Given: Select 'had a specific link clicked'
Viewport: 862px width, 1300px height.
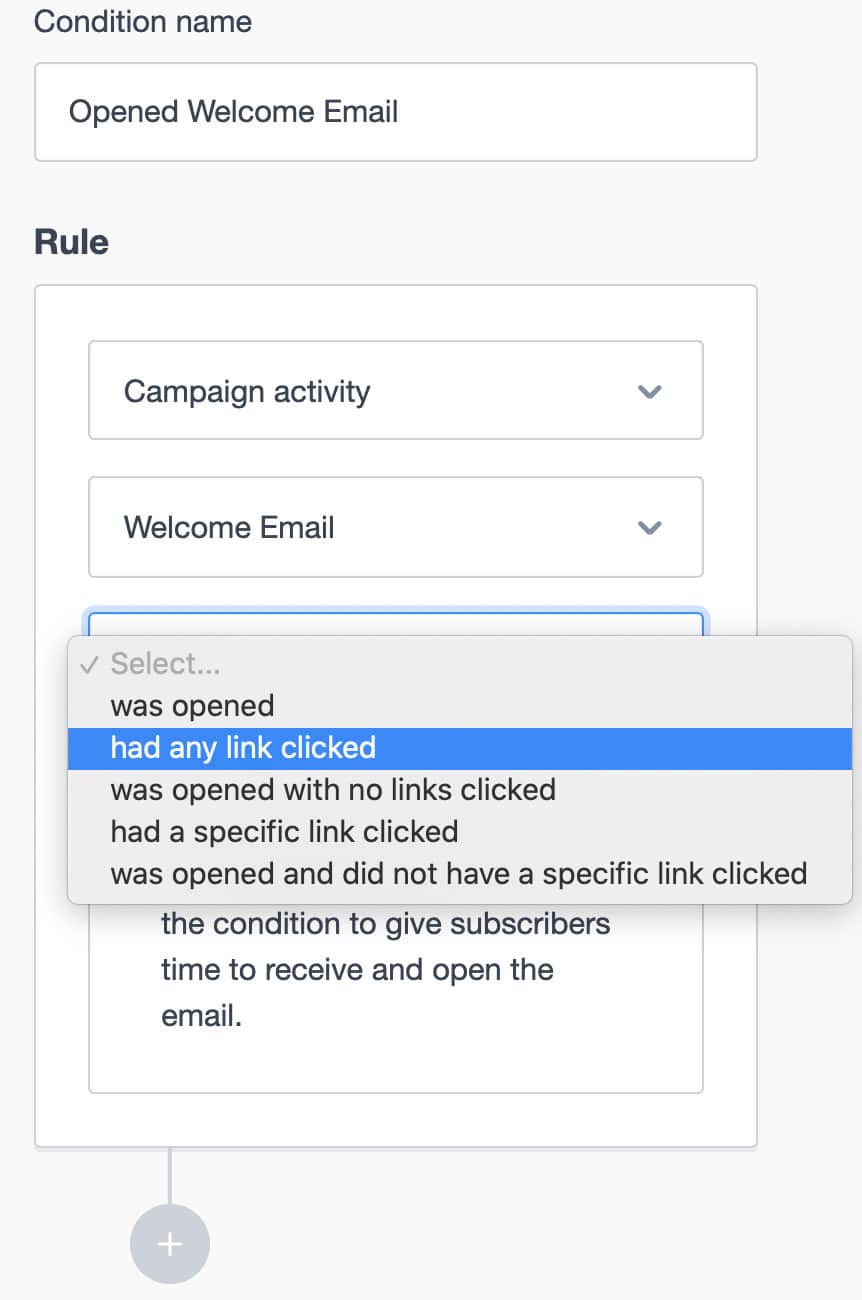Looking at the screenshot, I should point(284,832).
